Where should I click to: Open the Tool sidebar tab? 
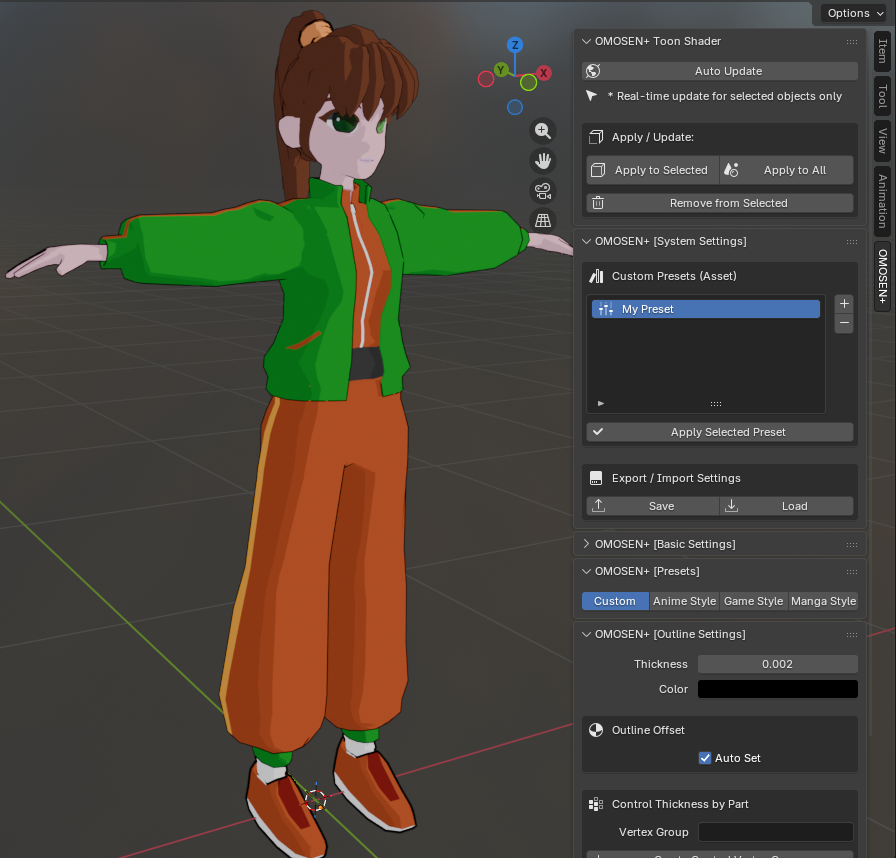(882, 96)
